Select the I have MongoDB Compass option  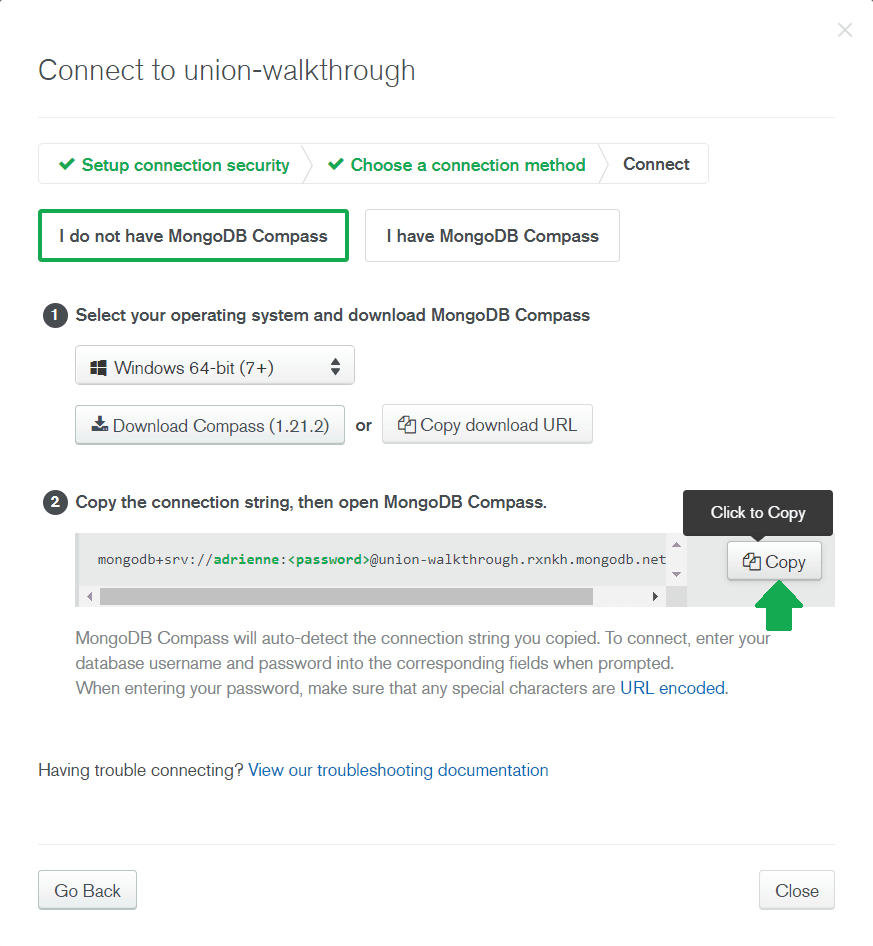pyautogui.click(x=492, y=235)
